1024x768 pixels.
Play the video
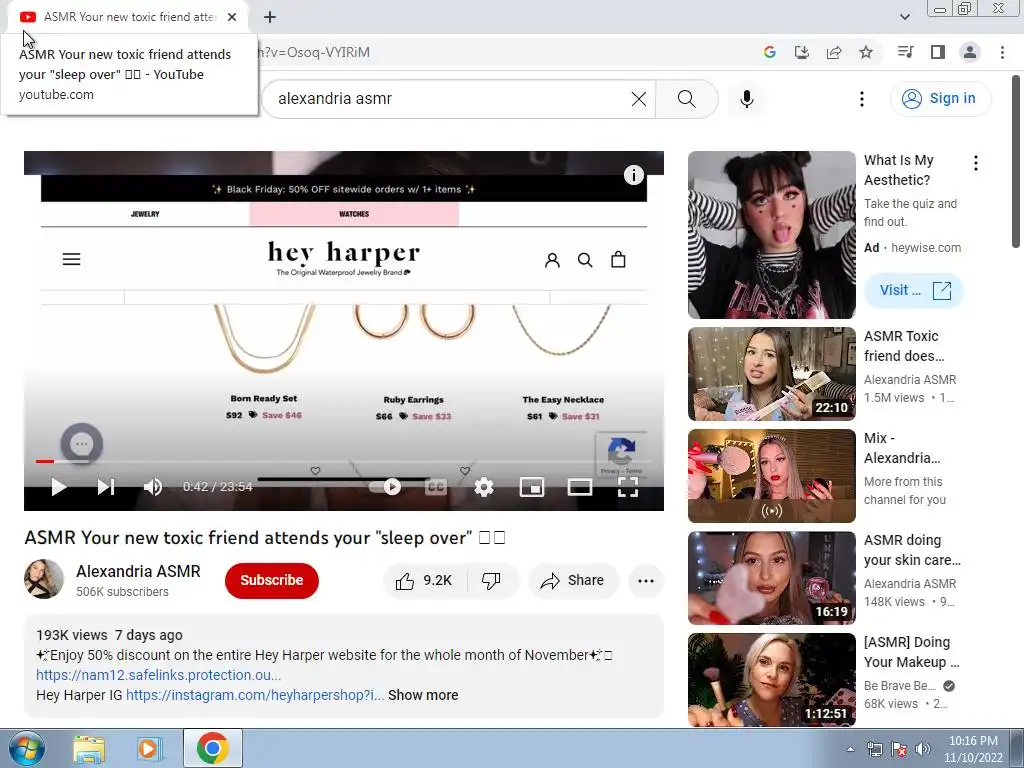coord(59,487)
